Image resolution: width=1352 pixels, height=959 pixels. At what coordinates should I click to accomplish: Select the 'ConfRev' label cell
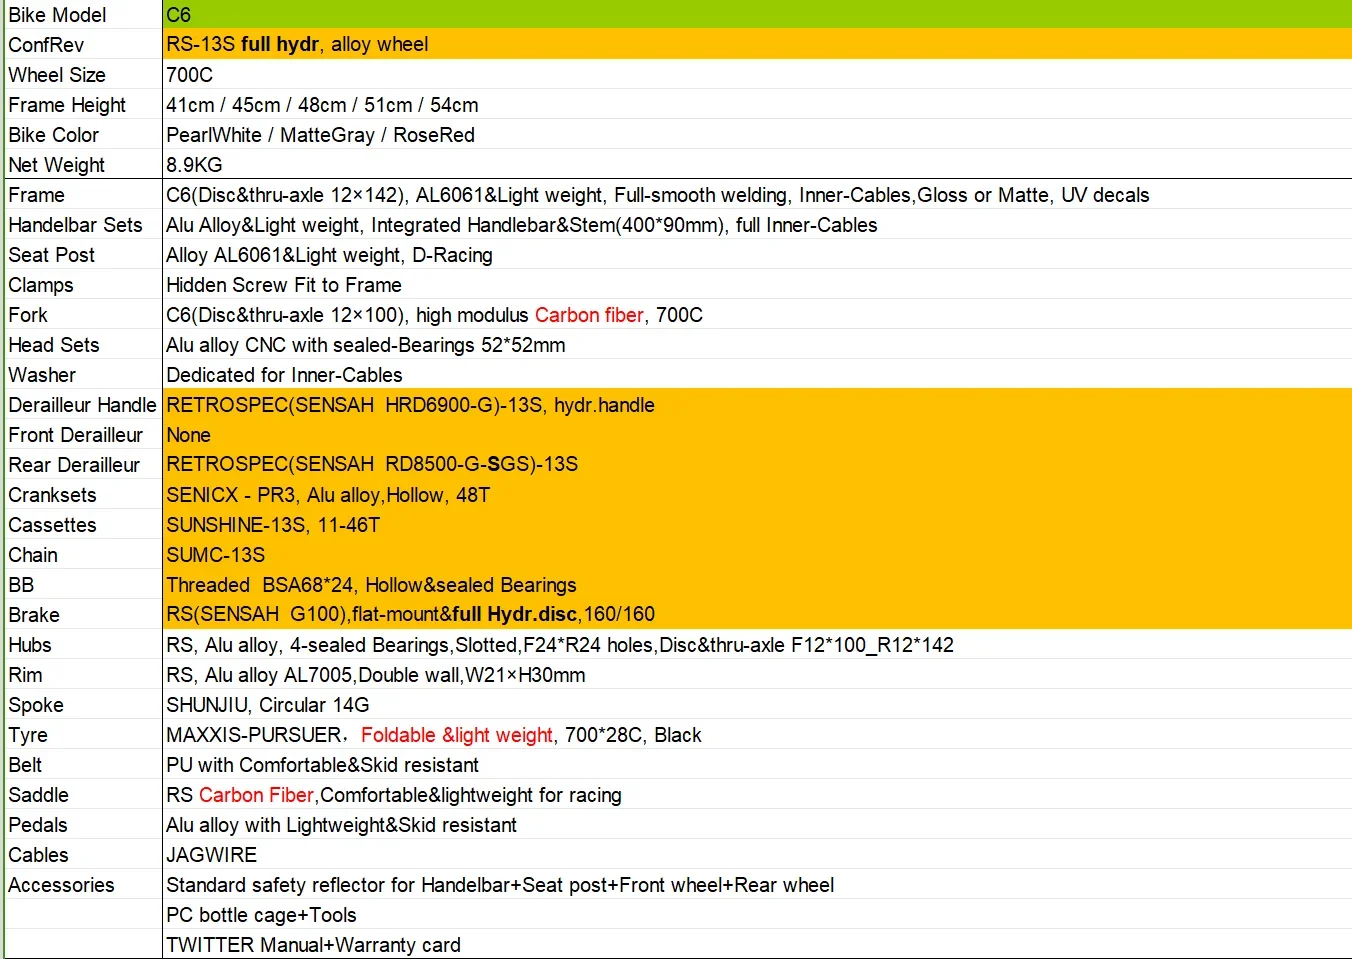click(83, 44)
